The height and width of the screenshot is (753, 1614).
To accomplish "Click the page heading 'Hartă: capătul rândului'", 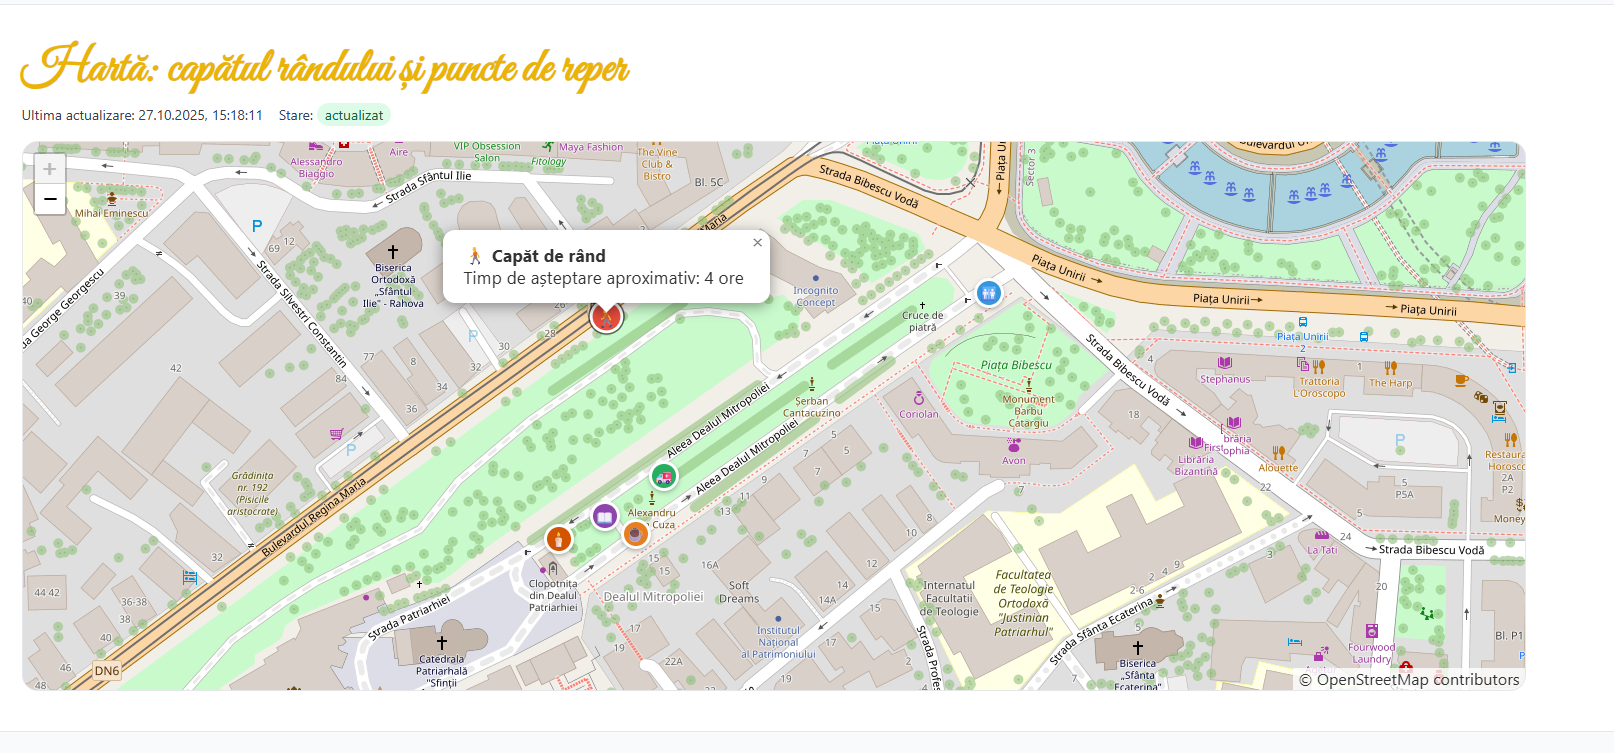I will click(325, 68).
